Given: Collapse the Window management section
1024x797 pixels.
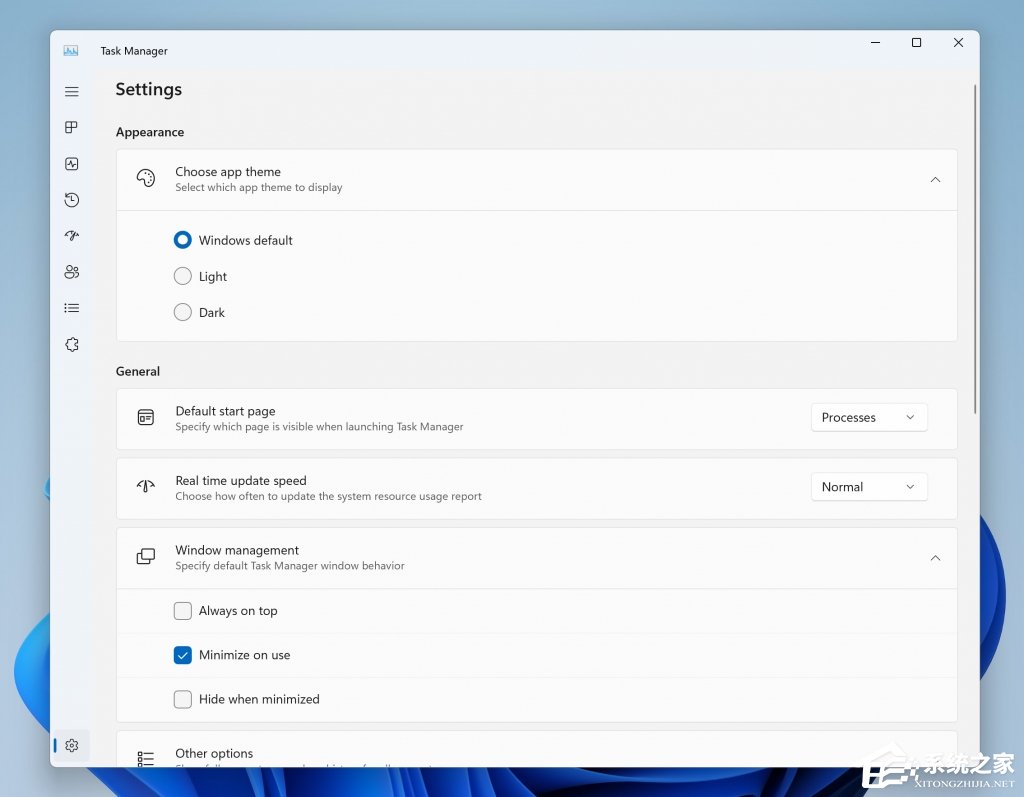Looking at the screenshot, I should pyautogui.click(x=935, y=558).
